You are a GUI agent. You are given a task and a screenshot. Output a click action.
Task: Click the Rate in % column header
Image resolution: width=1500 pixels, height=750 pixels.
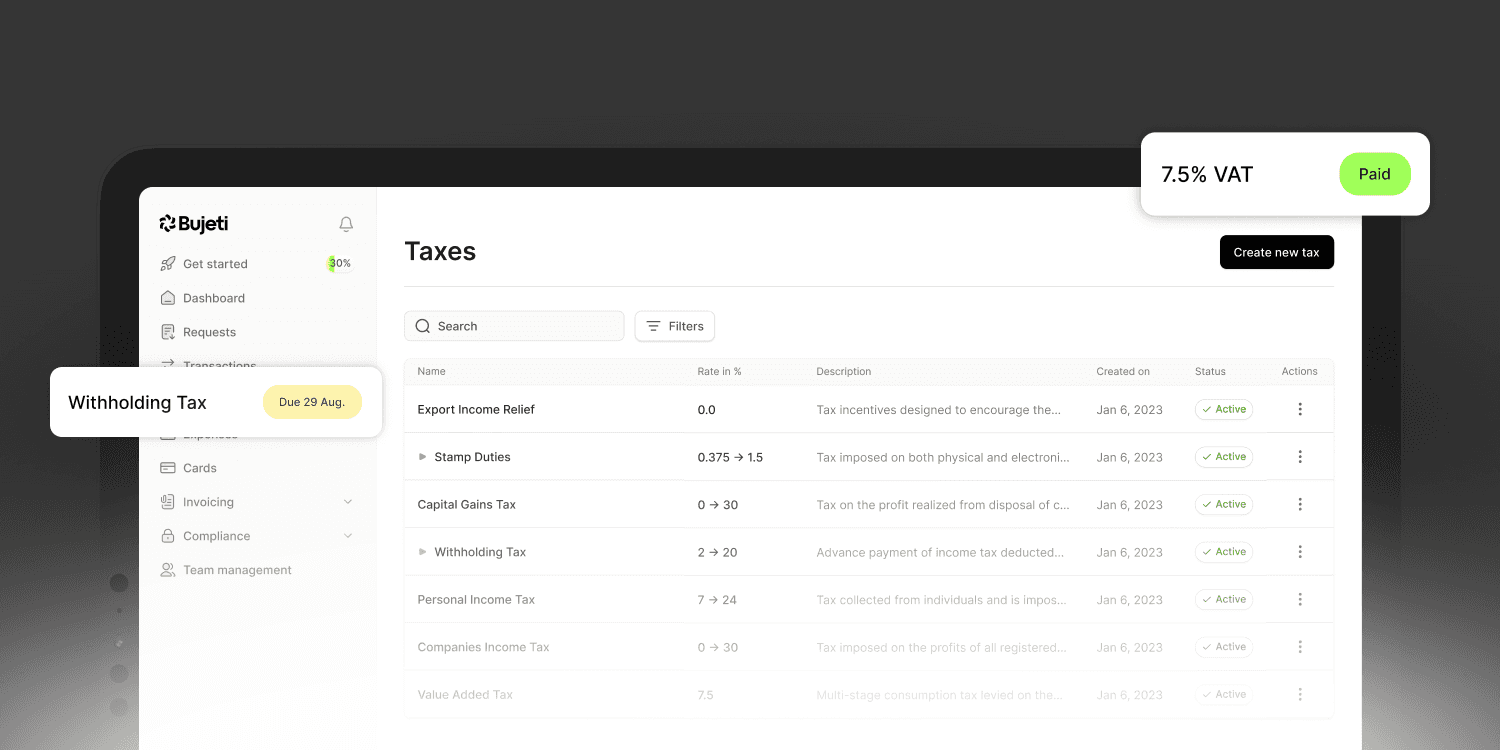coord(720,371)
